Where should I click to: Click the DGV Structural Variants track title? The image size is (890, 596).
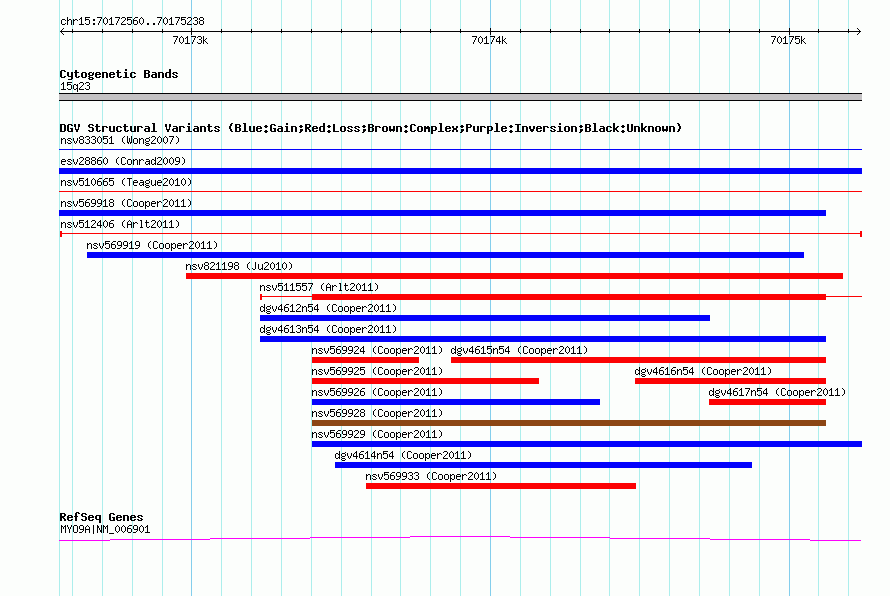click(371, 128)
